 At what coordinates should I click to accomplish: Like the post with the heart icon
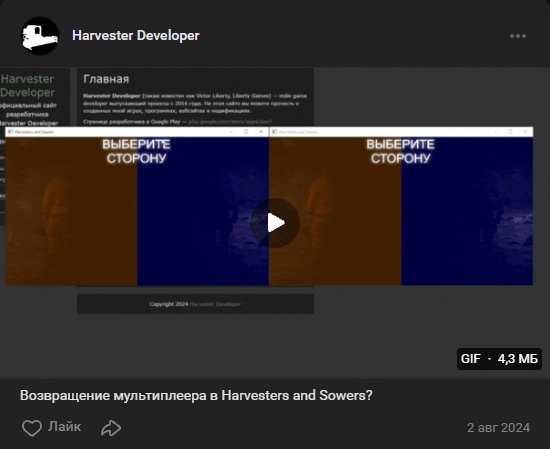32,428
